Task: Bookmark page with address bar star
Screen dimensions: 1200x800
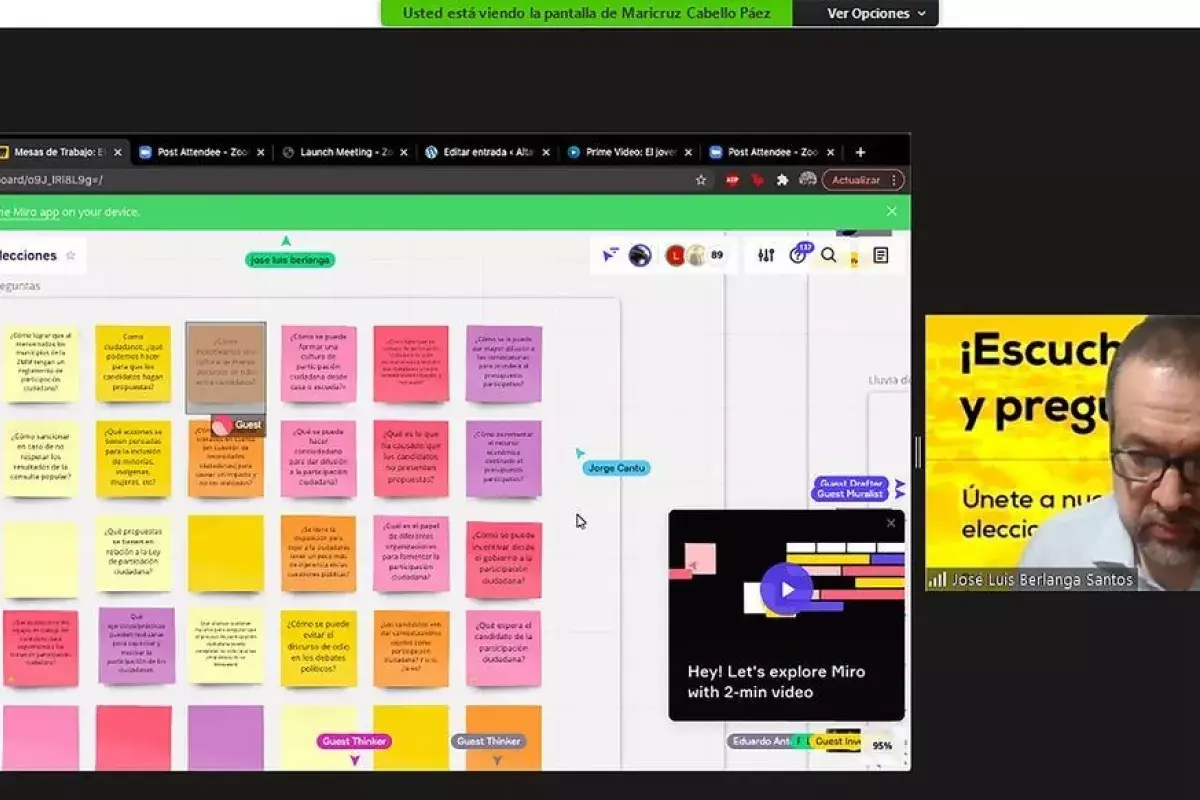Action: (x=701, y=180)
